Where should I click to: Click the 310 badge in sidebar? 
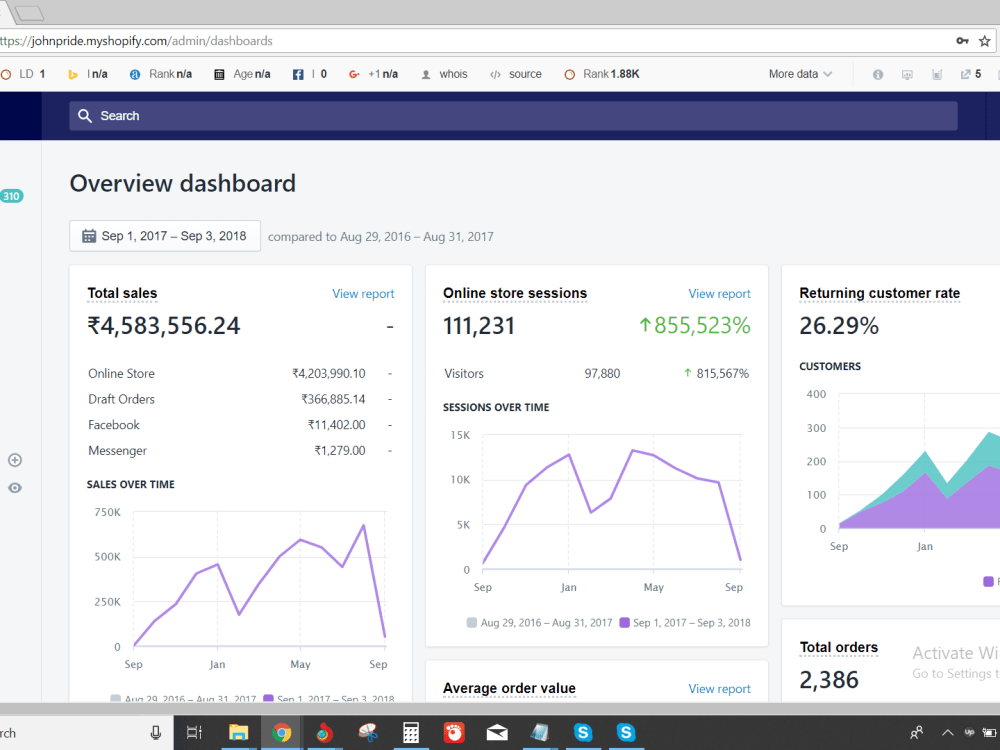click(x=11, y=196)
